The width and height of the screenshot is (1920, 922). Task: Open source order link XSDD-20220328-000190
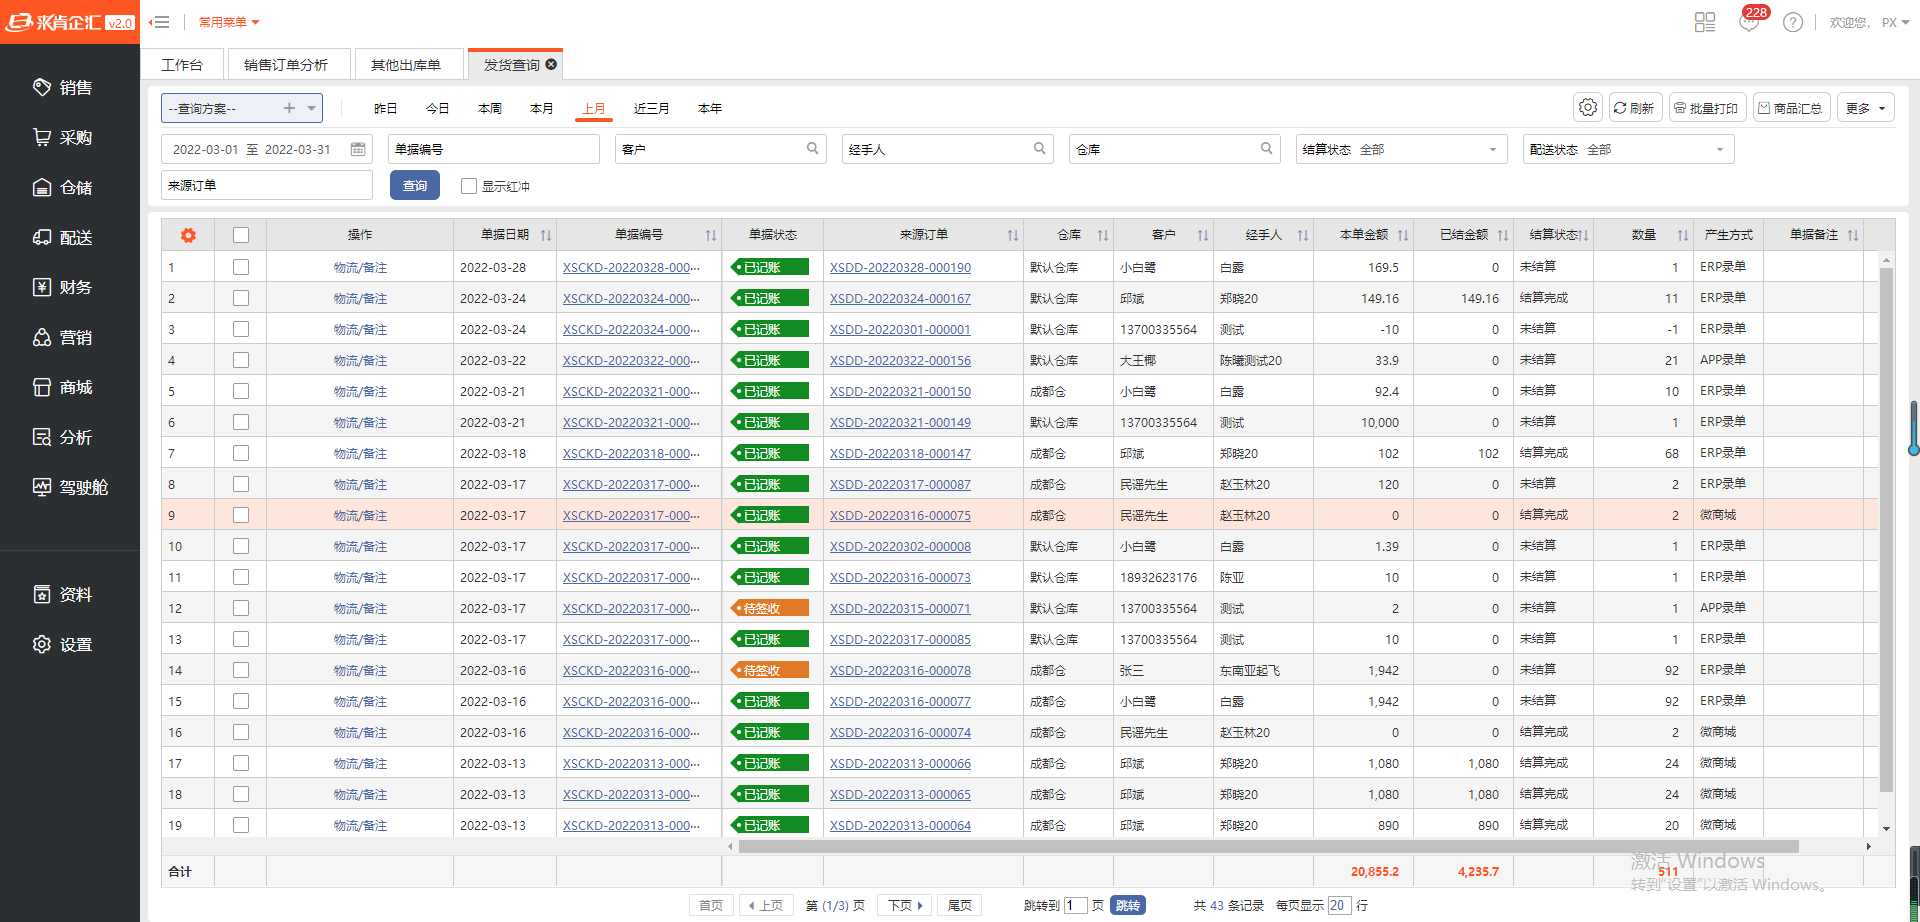point(900,268)
